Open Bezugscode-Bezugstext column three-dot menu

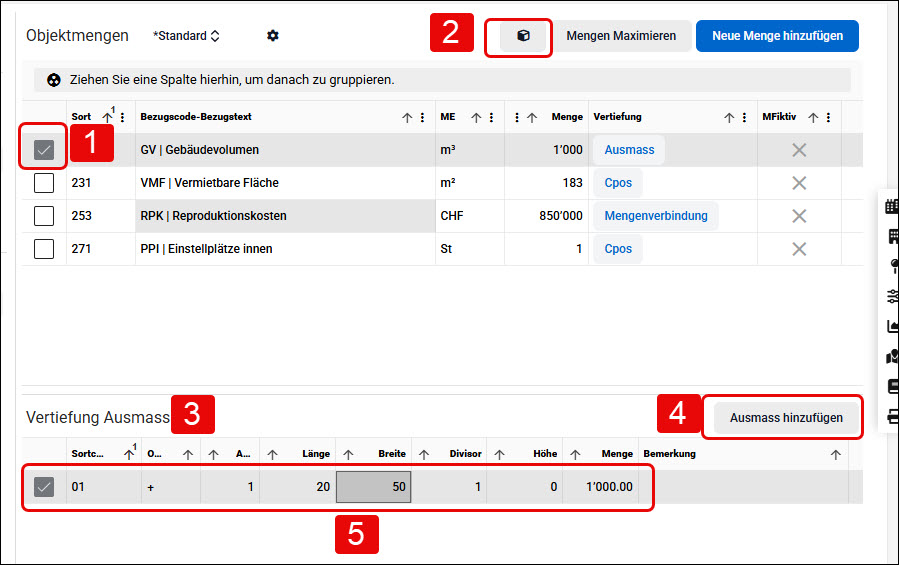pyautogui.click(x=422, y=117)
